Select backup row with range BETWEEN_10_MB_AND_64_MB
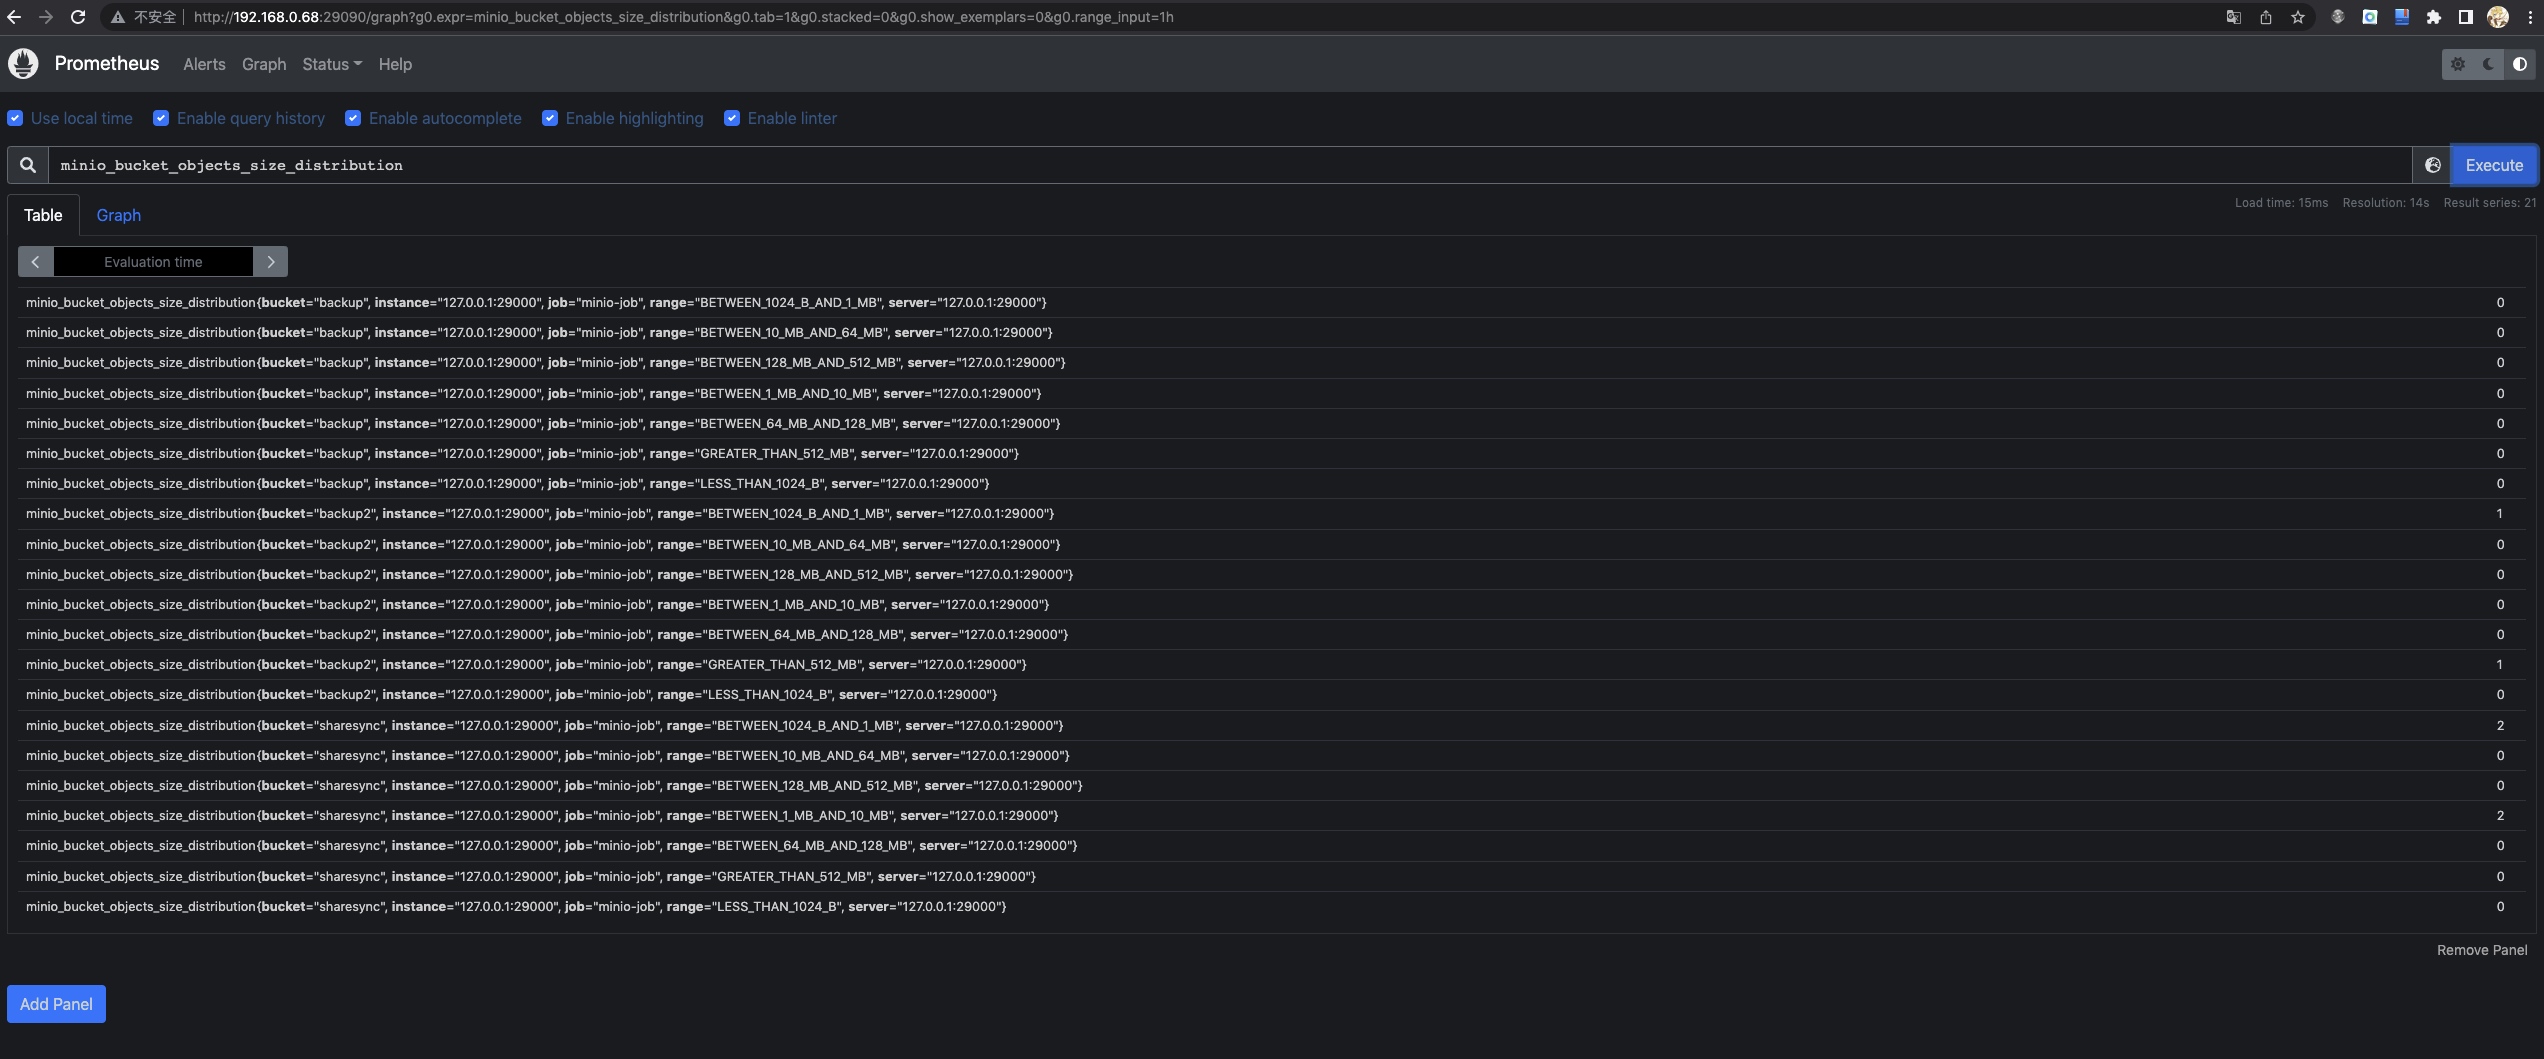This screenshot has height=1059, width=2544. 1271,332
